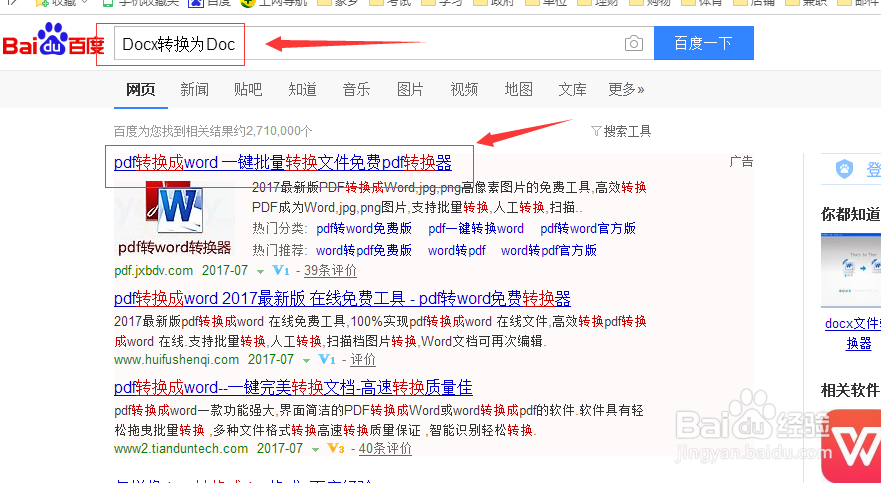Expand dropdown arrow after pdf.jxbdv.com 2017-07
The image size is (881, 483).
tap(260, 272)
